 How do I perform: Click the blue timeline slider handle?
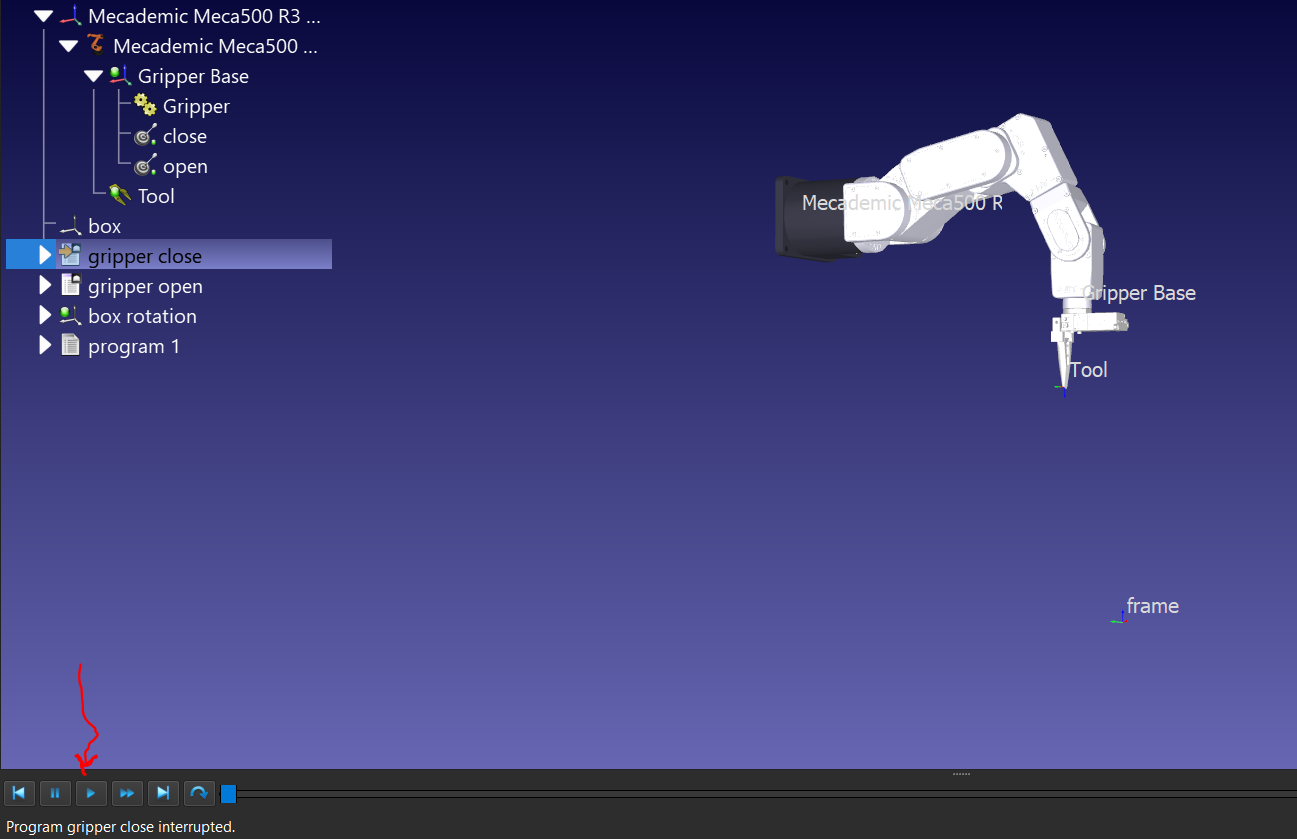click(x=228, y=794)
